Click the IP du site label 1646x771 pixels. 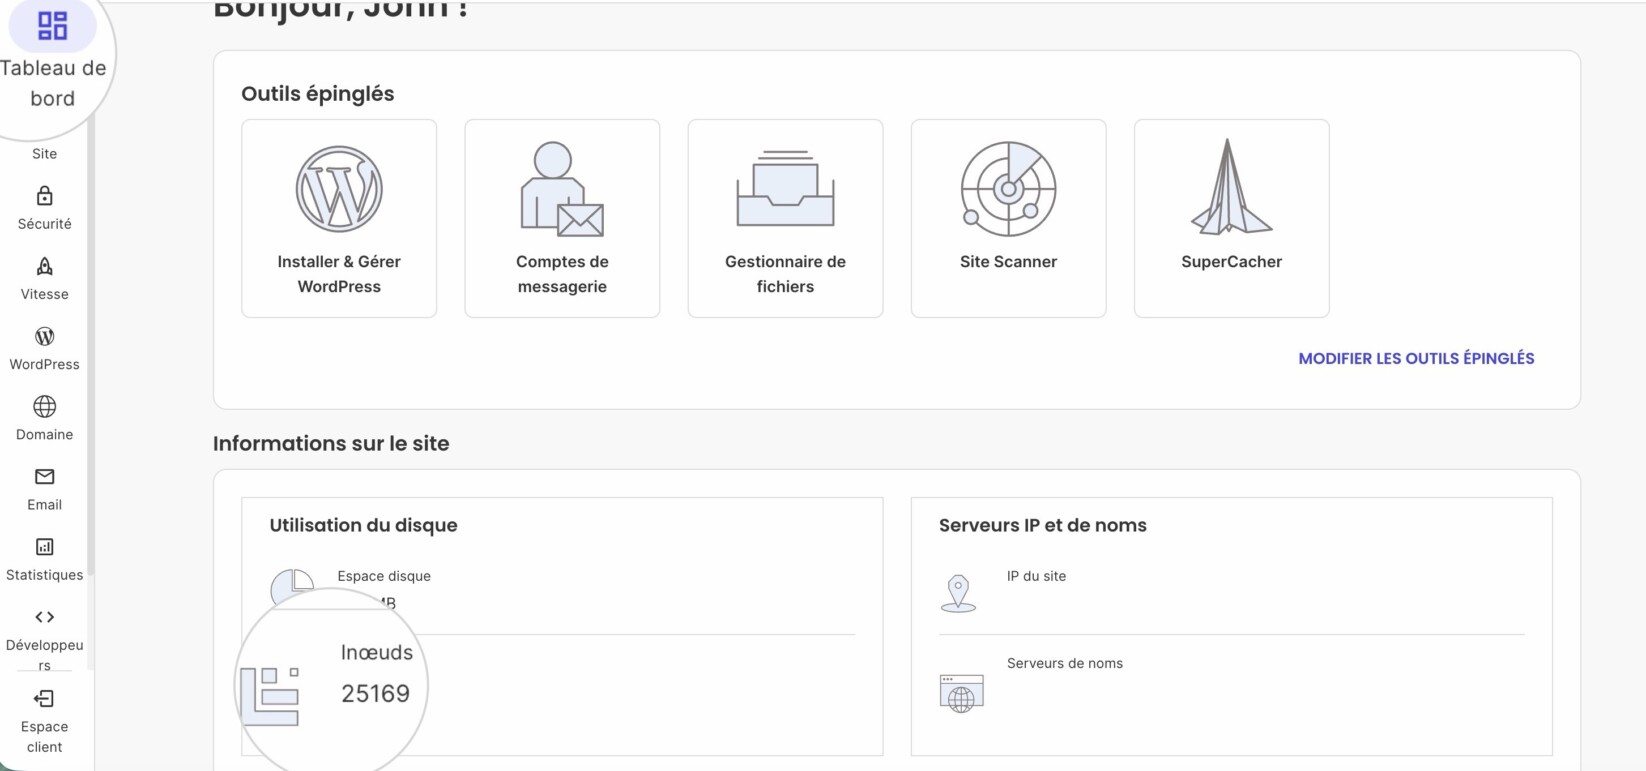(x=1036, y=576)
